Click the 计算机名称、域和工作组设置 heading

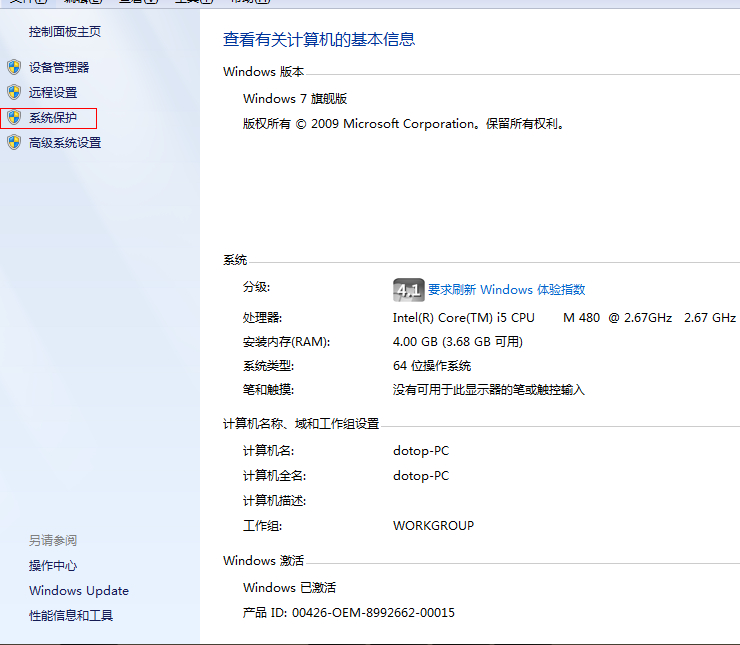point(301,424)
